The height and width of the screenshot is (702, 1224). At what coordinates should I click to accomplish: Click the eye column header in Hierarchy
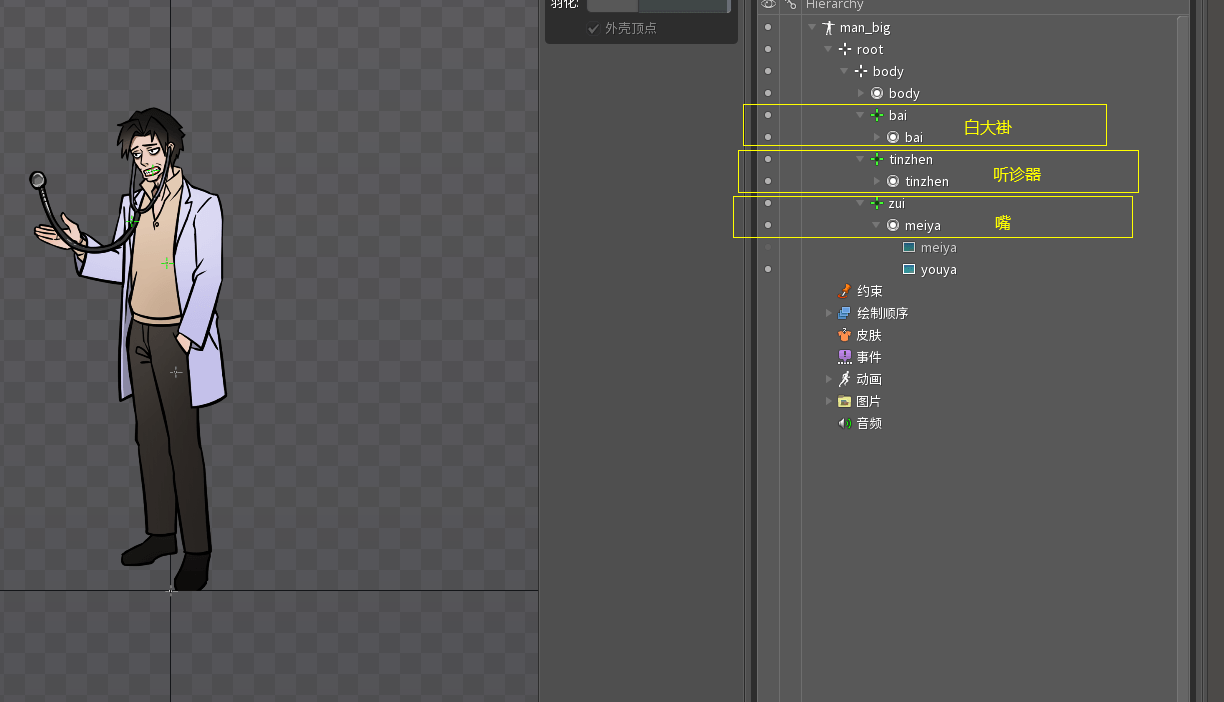click(768, 5)
